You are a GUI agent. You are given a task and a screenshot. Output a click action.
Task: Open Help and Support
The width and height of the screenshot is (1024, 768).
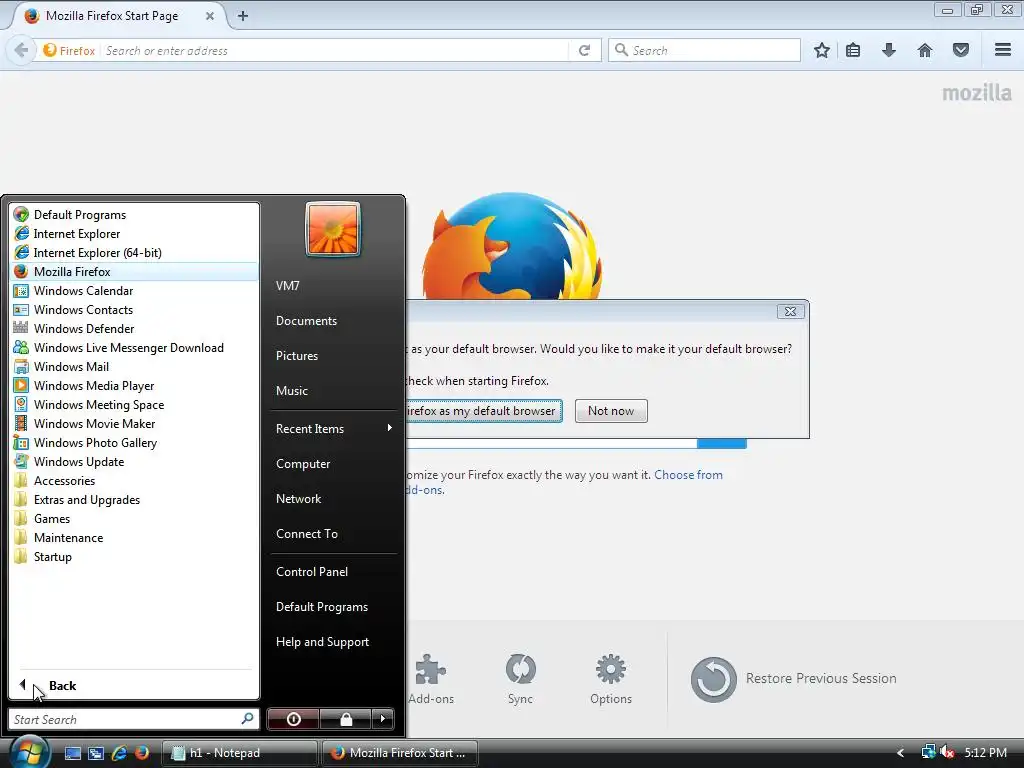pos(334,642)
